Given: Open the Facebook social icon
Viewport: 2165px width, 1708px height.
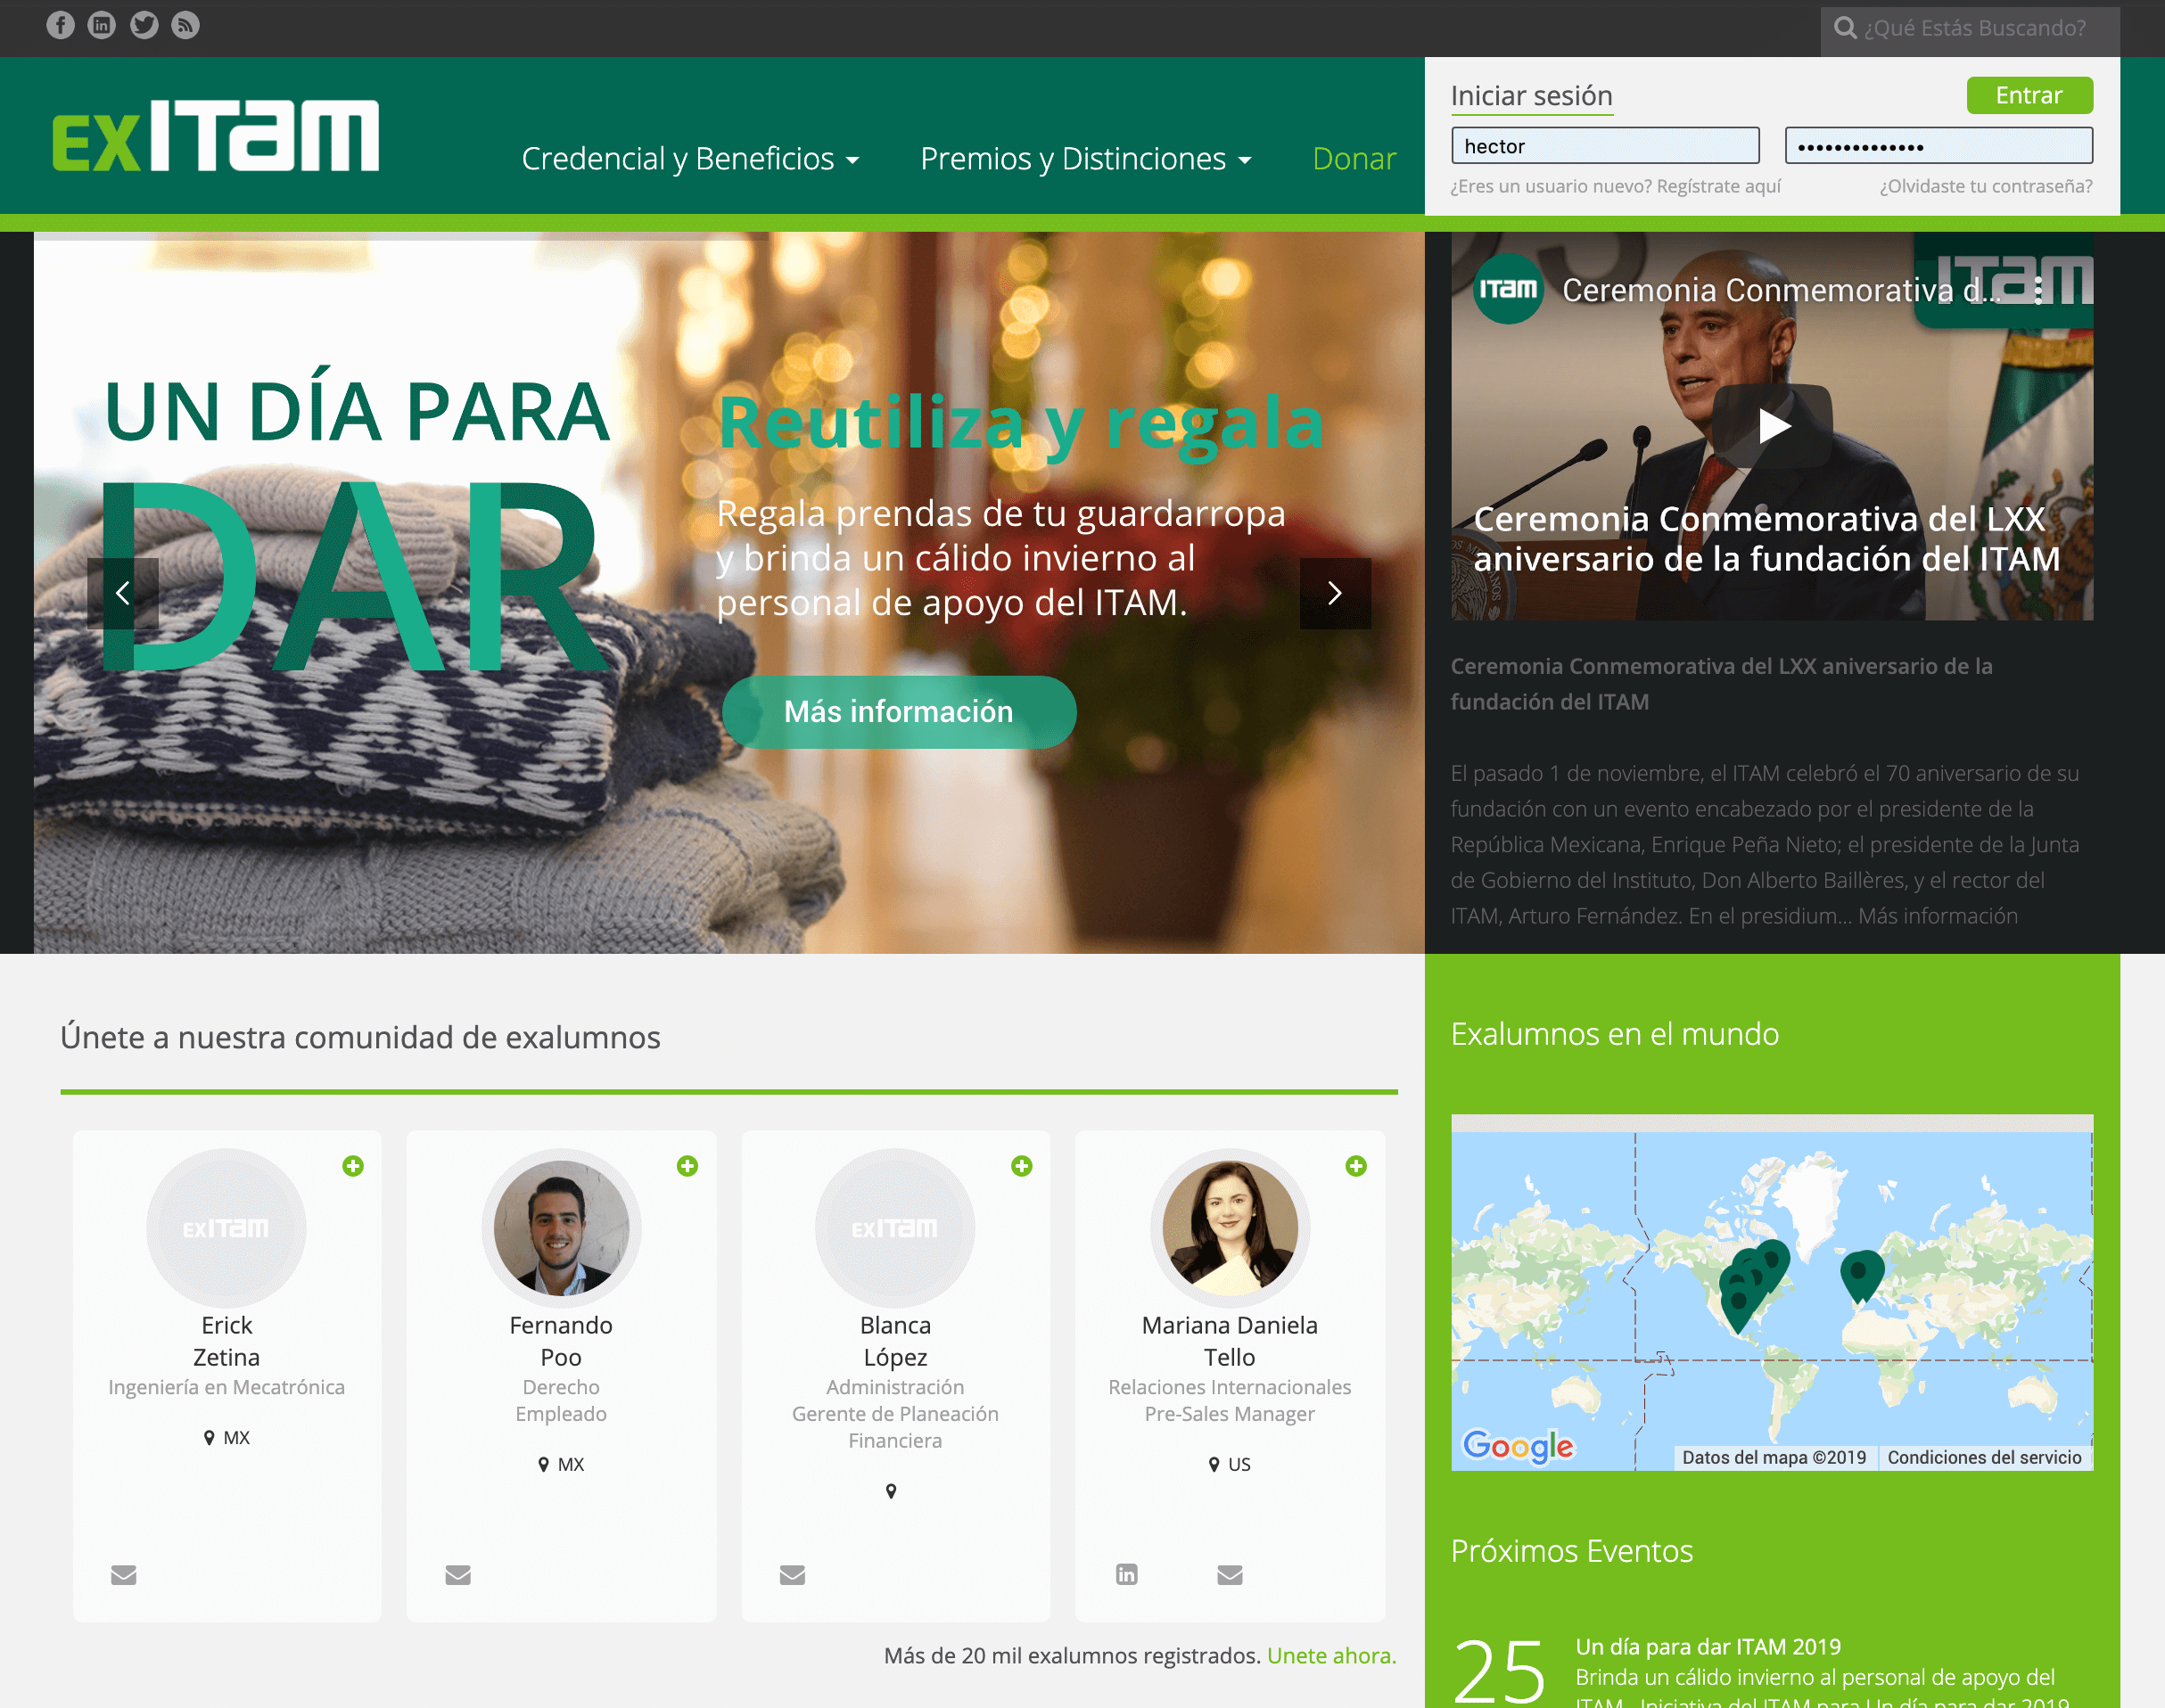Looking at the screenshot, I should (60, 25).
